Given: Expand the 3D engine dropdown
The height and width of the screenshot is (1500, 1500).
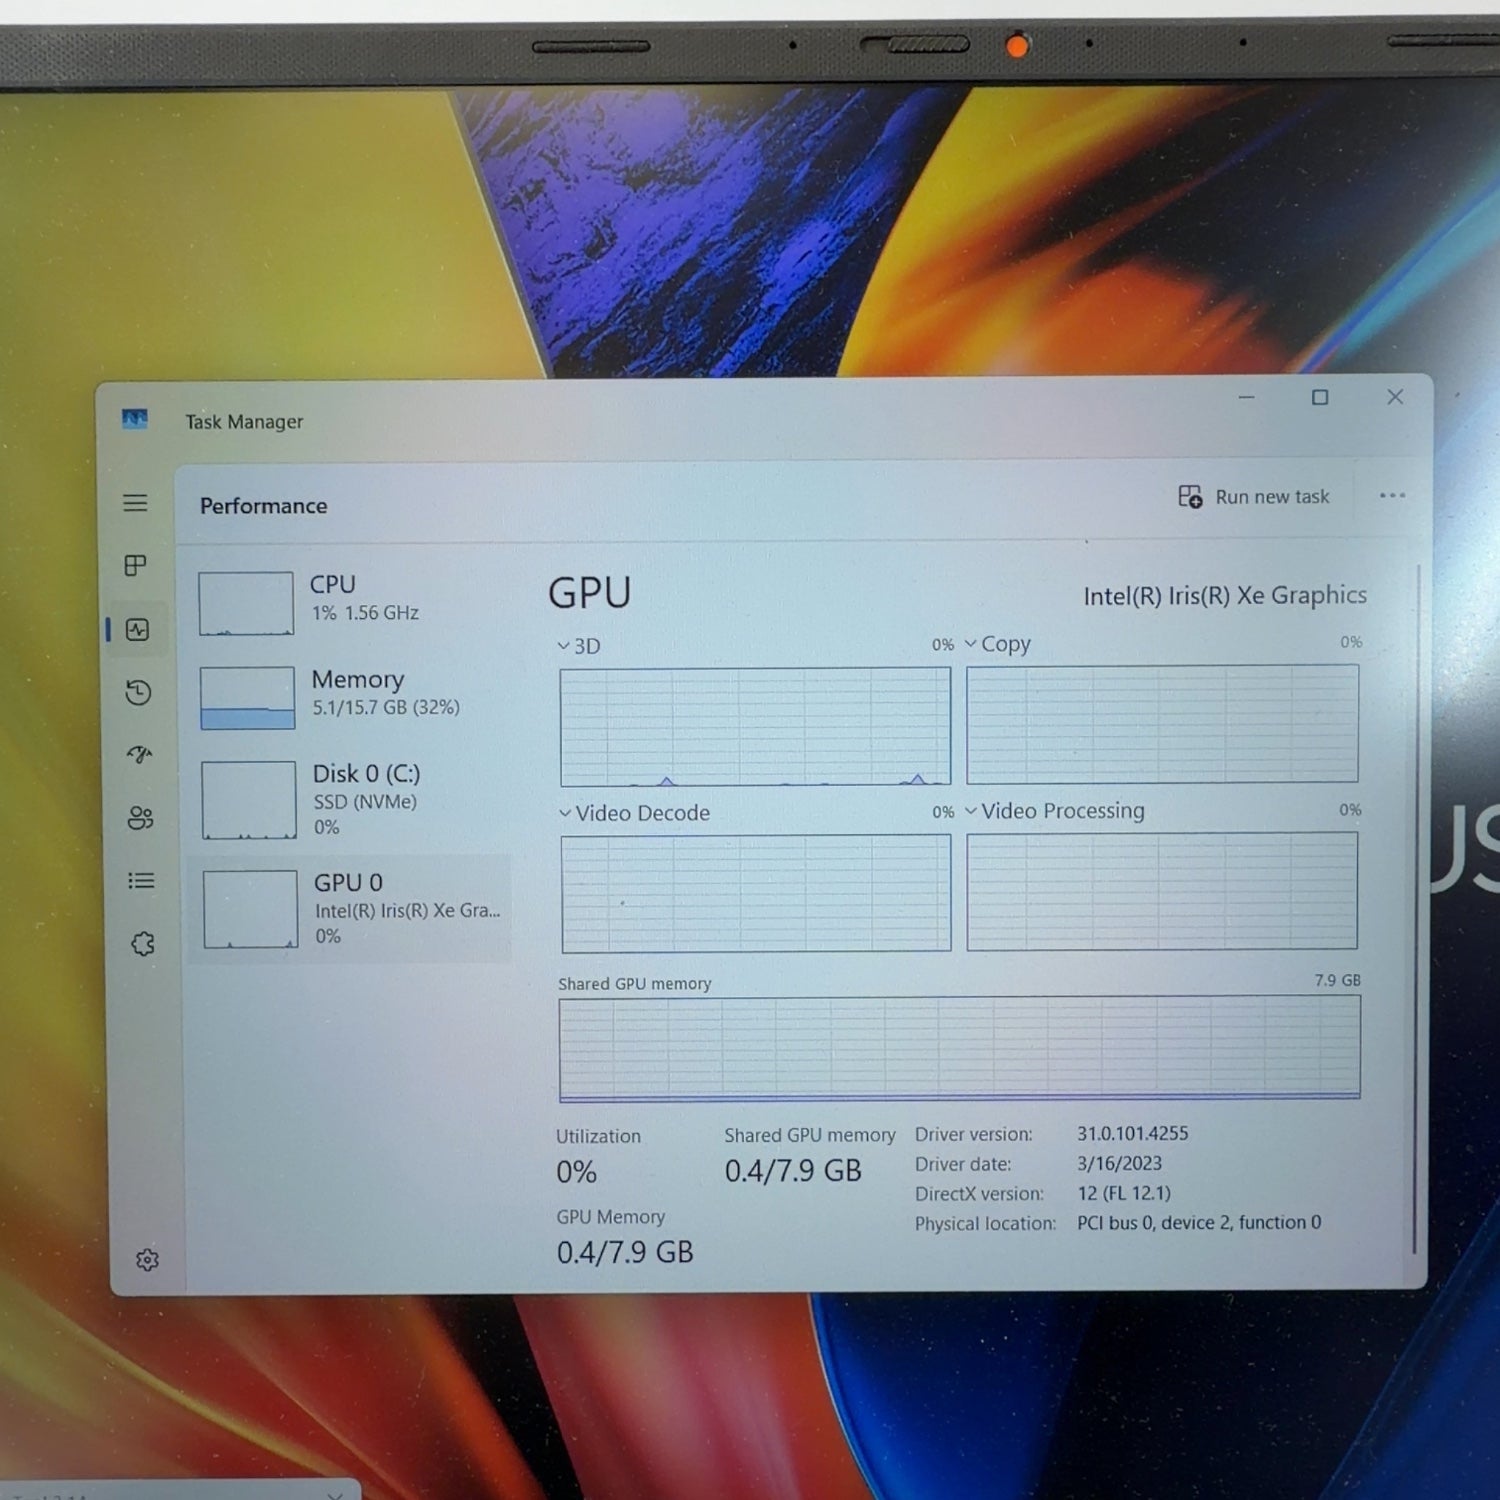Looking at the screenshot, I should (580, 647).
